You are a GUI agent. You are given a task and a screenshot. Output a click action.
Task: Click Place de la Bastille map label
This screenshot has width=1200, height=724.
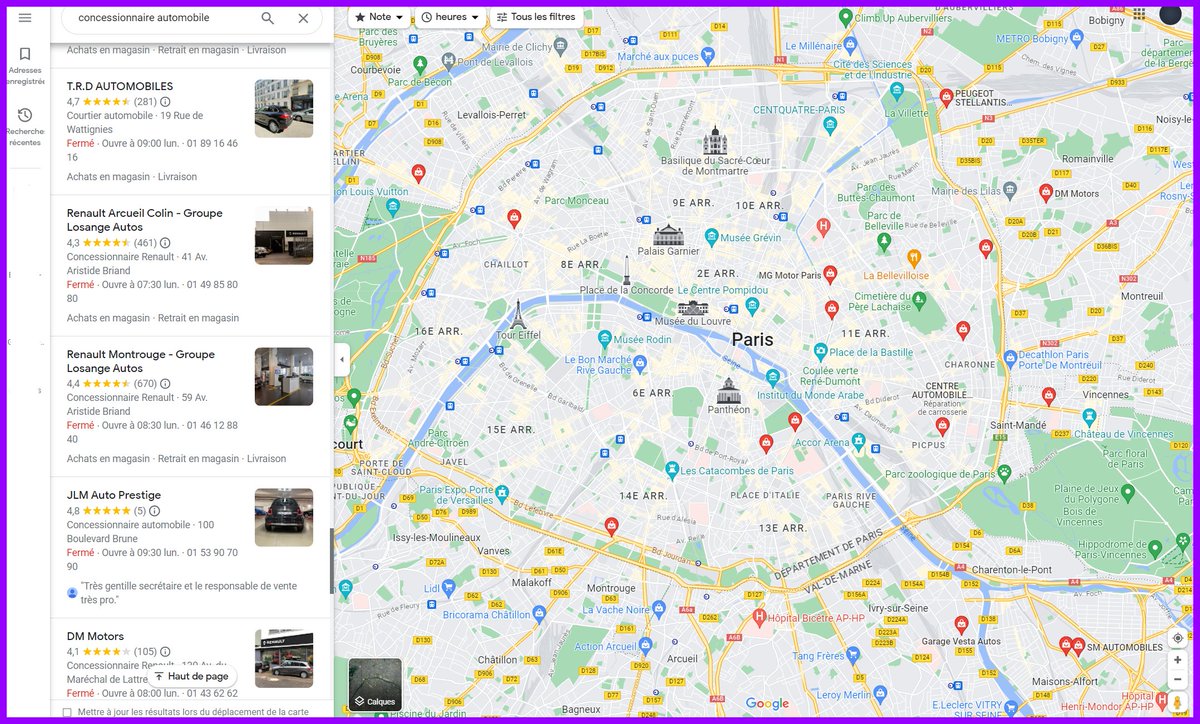871,352
